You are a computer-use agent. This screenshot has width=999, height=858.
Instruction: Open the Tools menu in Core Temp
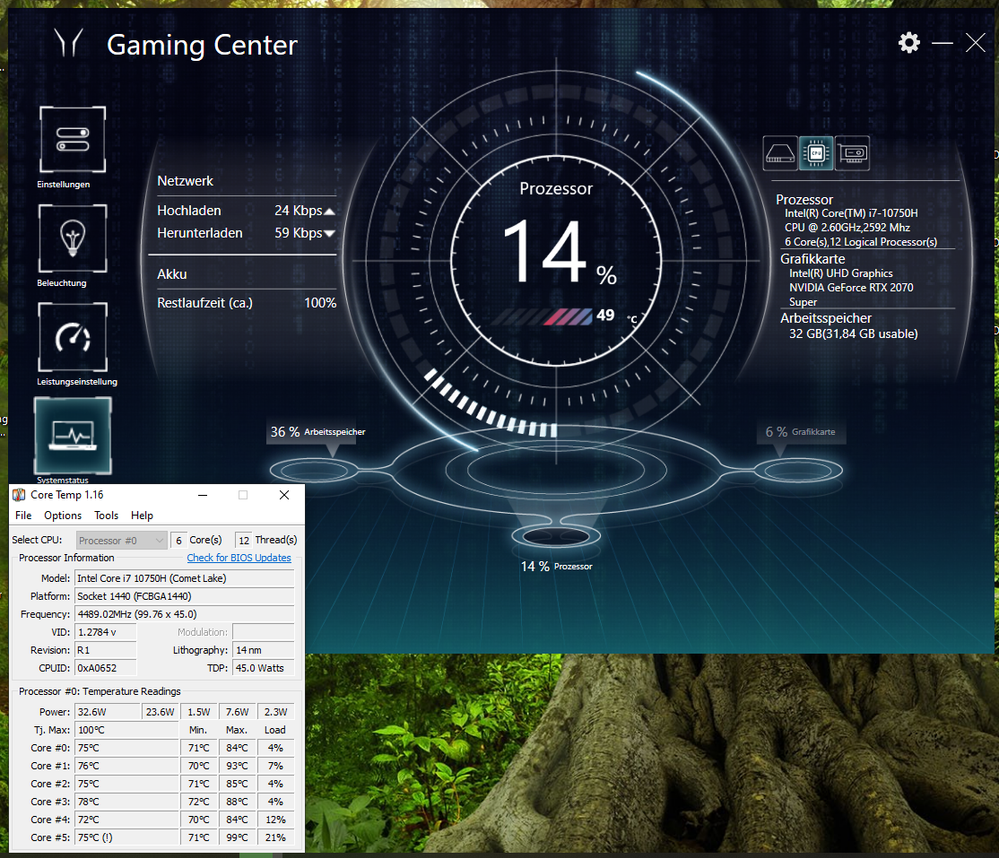(106, 516)
